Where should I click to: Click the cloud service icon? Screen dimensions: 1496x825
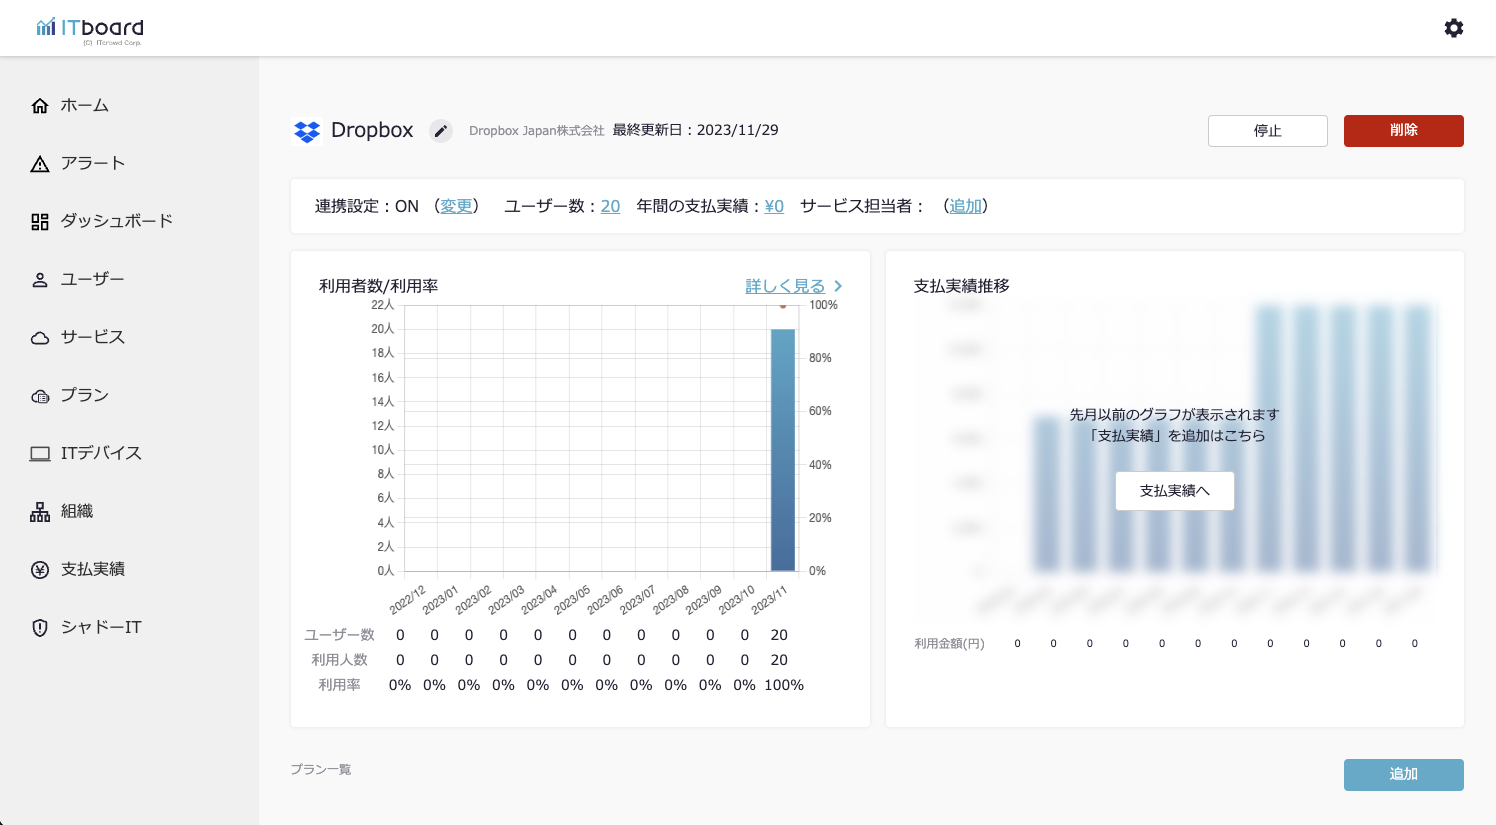(40, 338)
